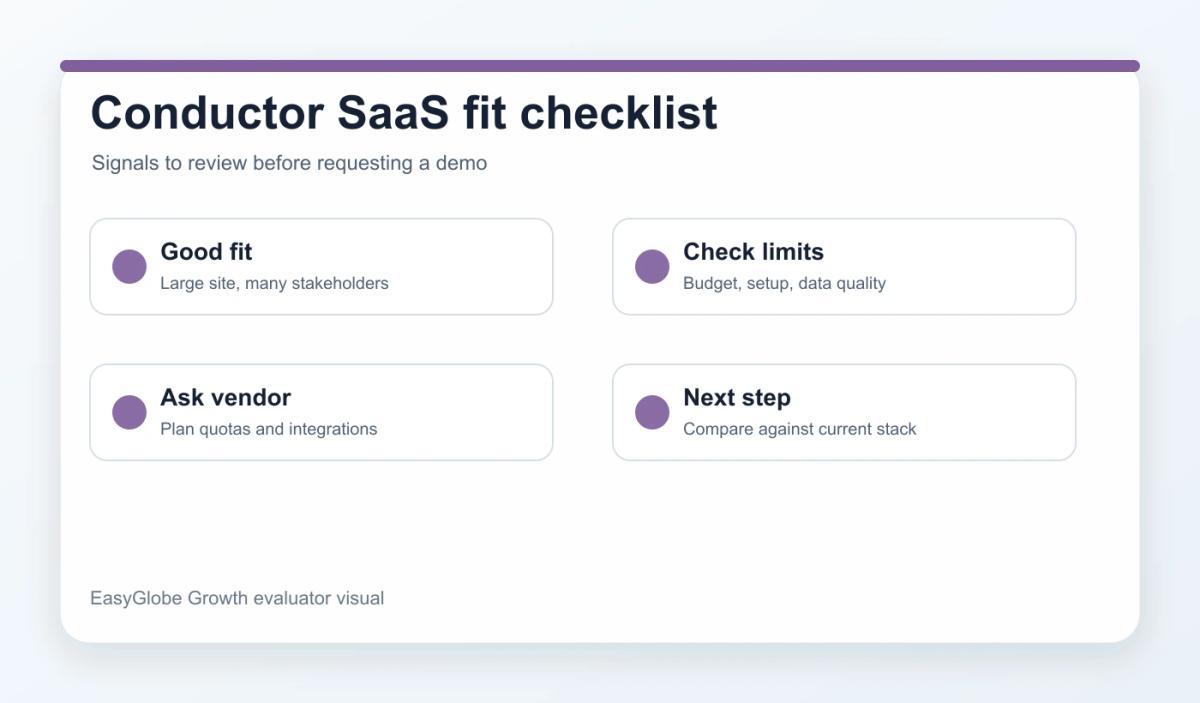The image size is (1200, 703).
Task: Select the Good fit heading
Action: (x=206, y=252)
